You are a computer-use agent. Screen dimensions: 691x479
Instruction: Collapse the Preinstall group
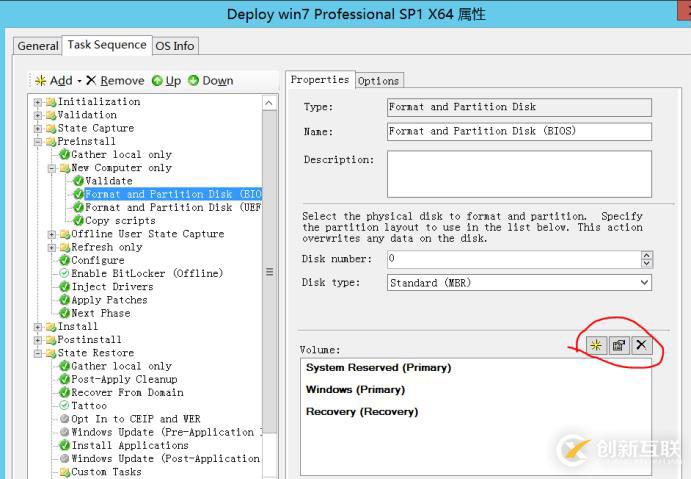[38, 142]
